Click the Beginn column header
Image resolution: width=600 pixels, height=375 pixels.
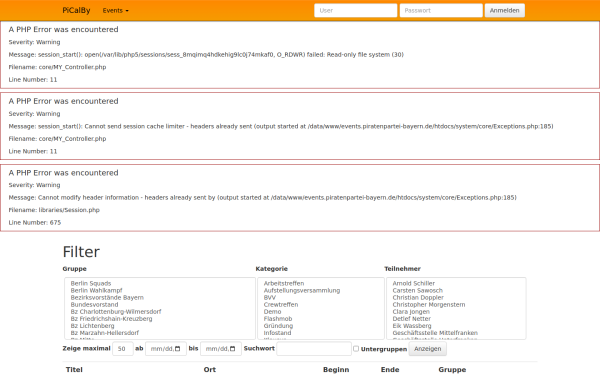(x=336, y=370)
